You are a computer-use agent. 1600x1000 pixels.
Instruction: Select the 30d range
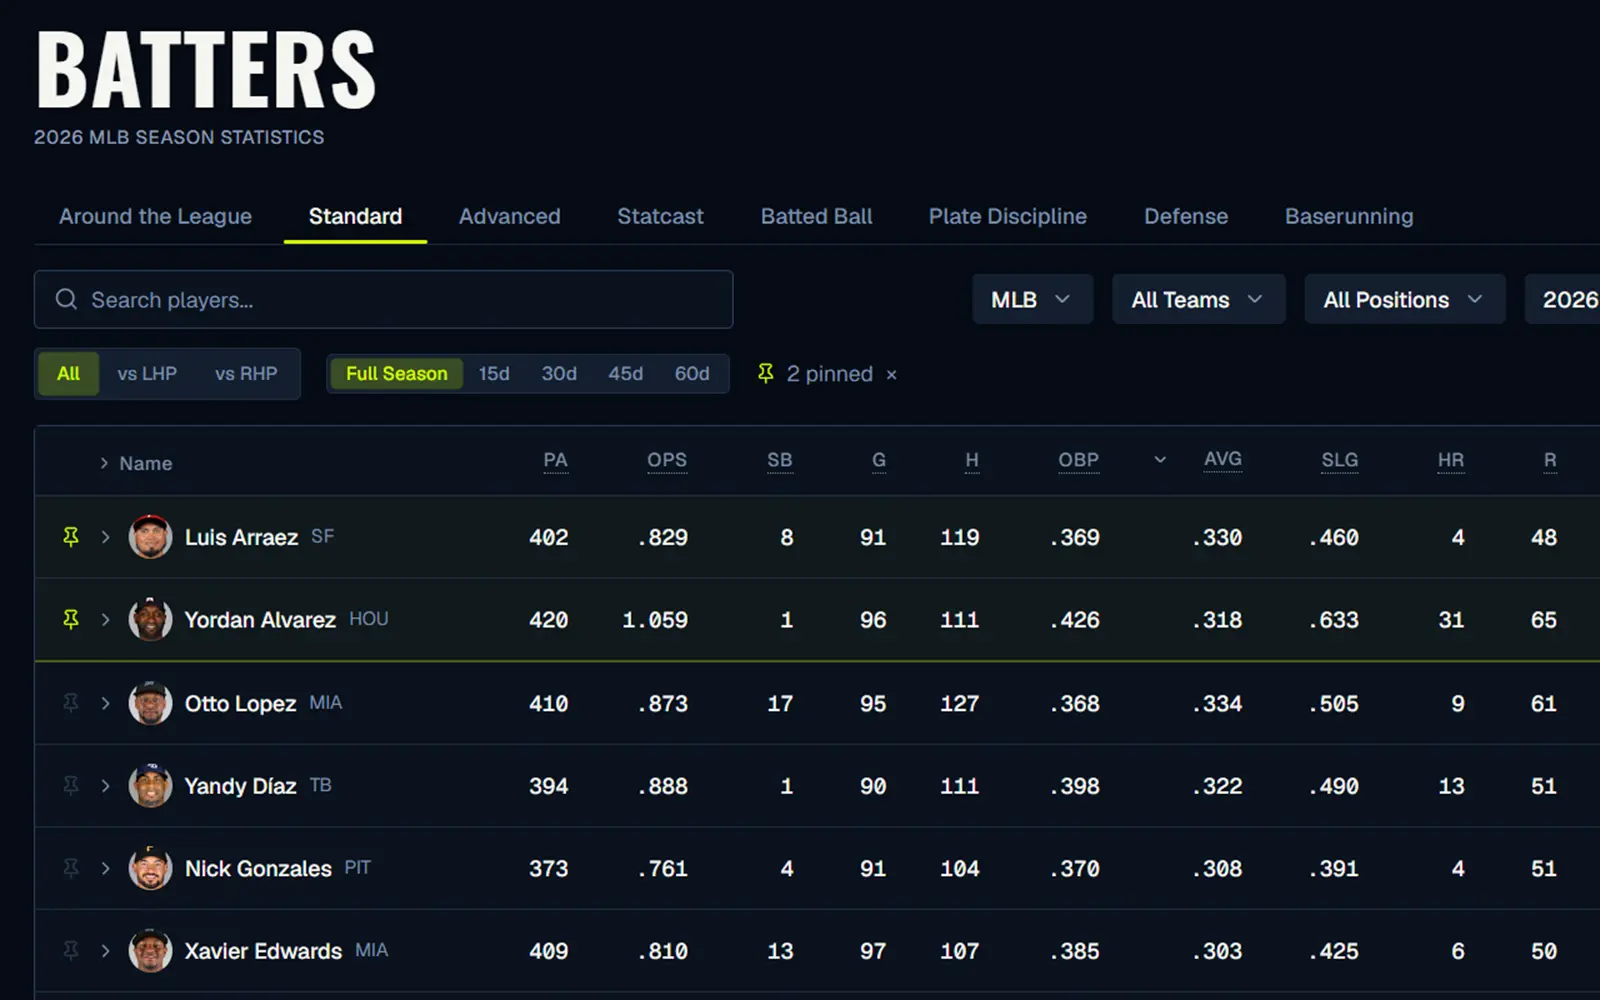point(559,374)
